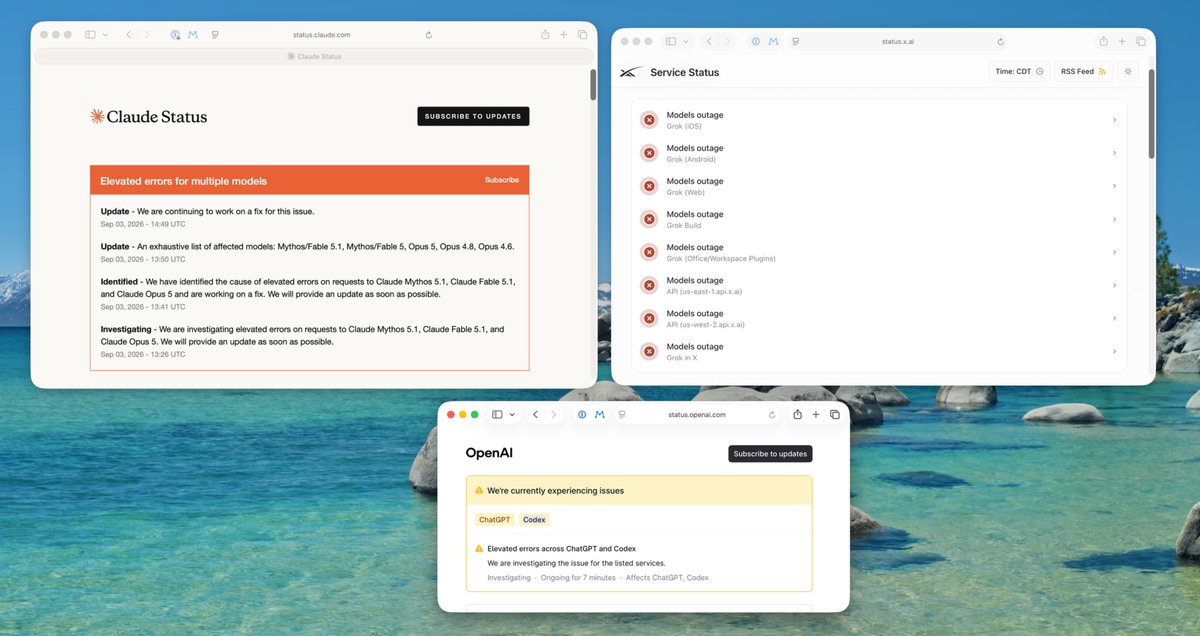Reload the status.claude.com page
Viewport: 1200px width, 636px height.
click(429, 34)
